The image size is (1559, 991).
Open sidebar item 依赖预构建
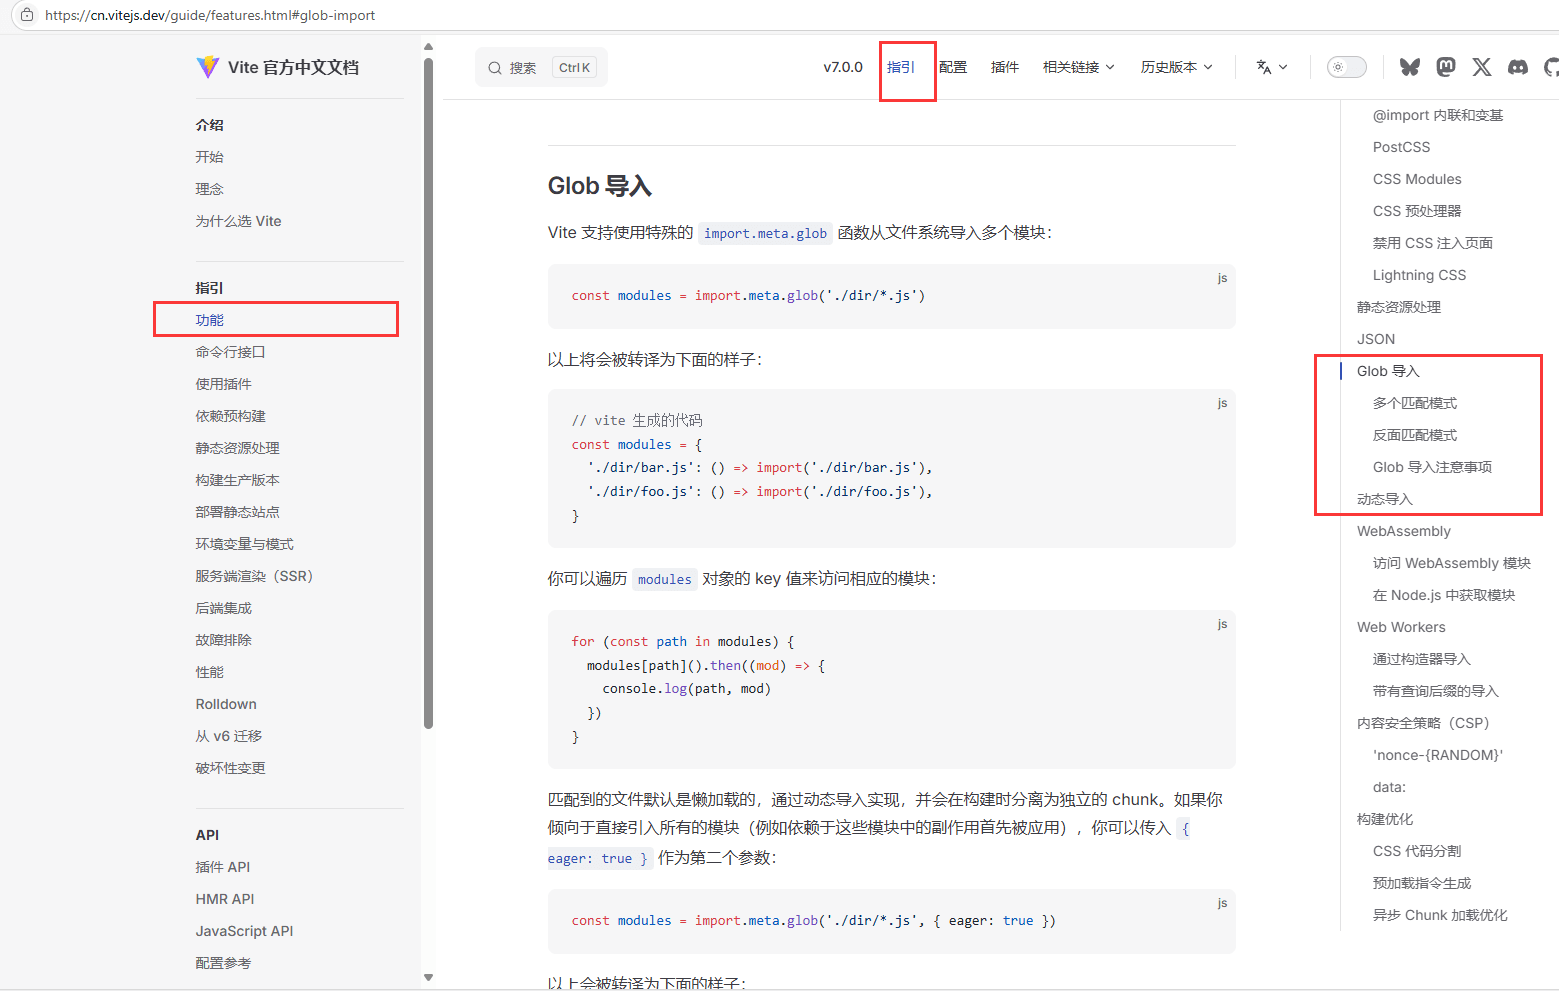tap(231, 416)
